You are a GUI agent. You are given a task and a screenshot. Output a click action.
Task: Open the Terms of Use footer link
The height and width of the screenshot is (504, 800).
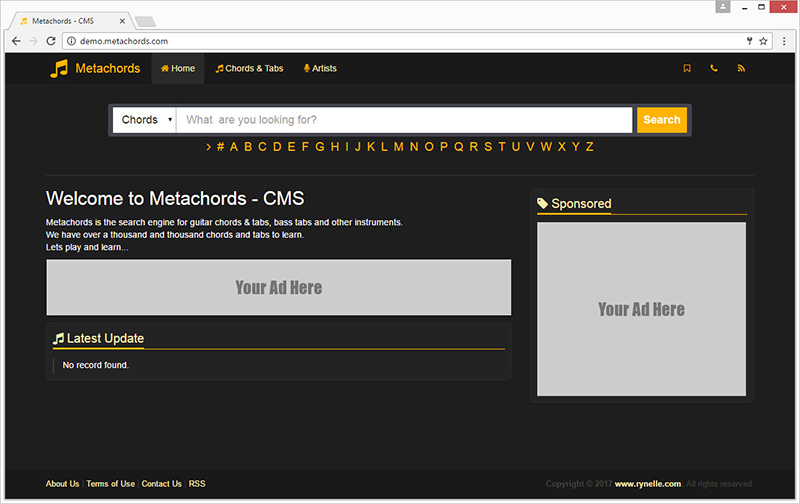(110, 484)
